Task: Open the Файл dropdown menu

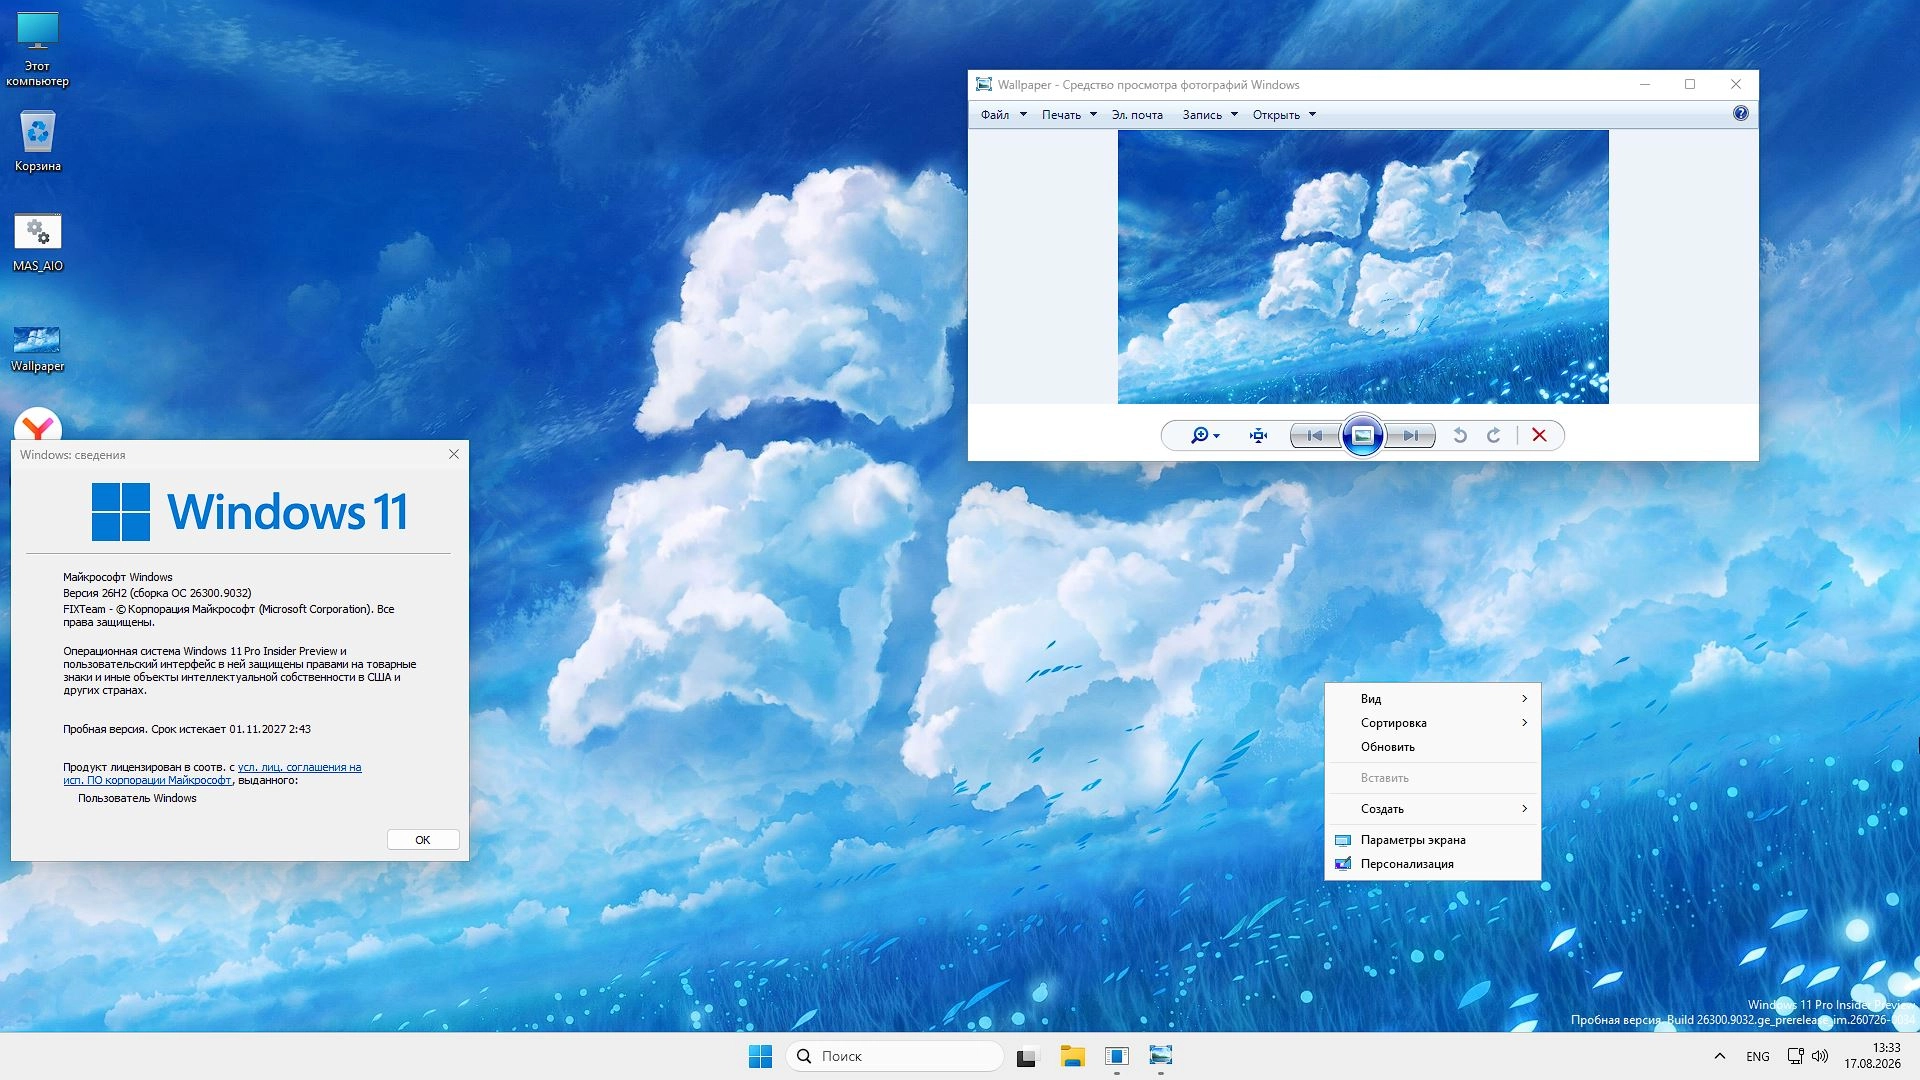Action: (1003, 115)
